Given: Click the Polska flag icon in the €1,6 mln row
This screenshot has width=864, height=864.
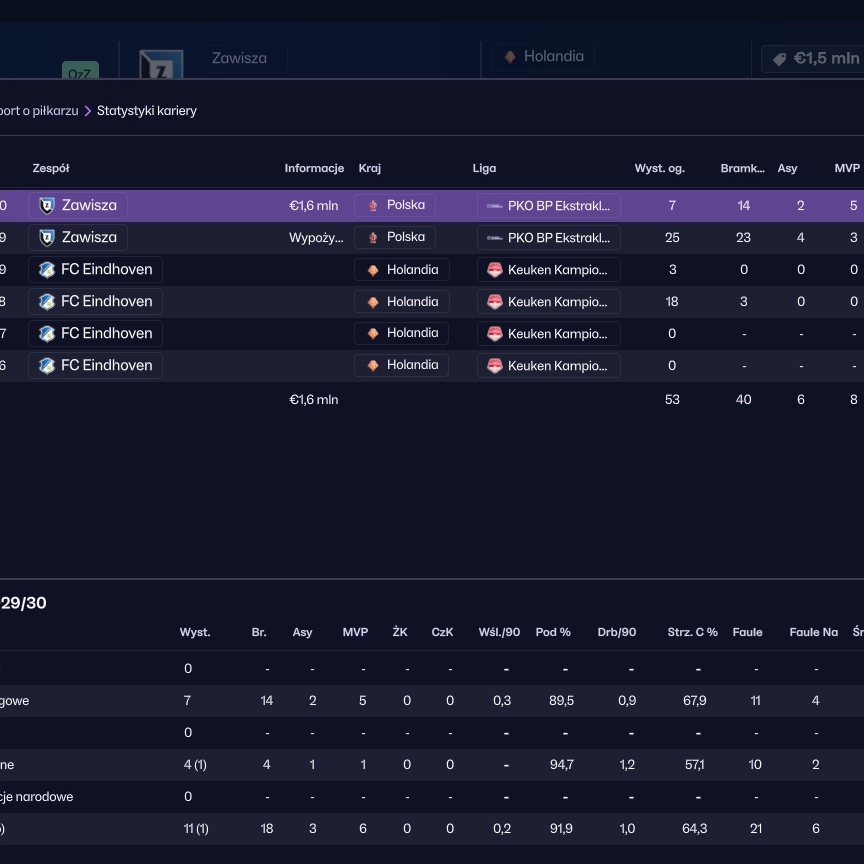Looking at the screenshot, I should pyautogui.click(x=373, y=206).
